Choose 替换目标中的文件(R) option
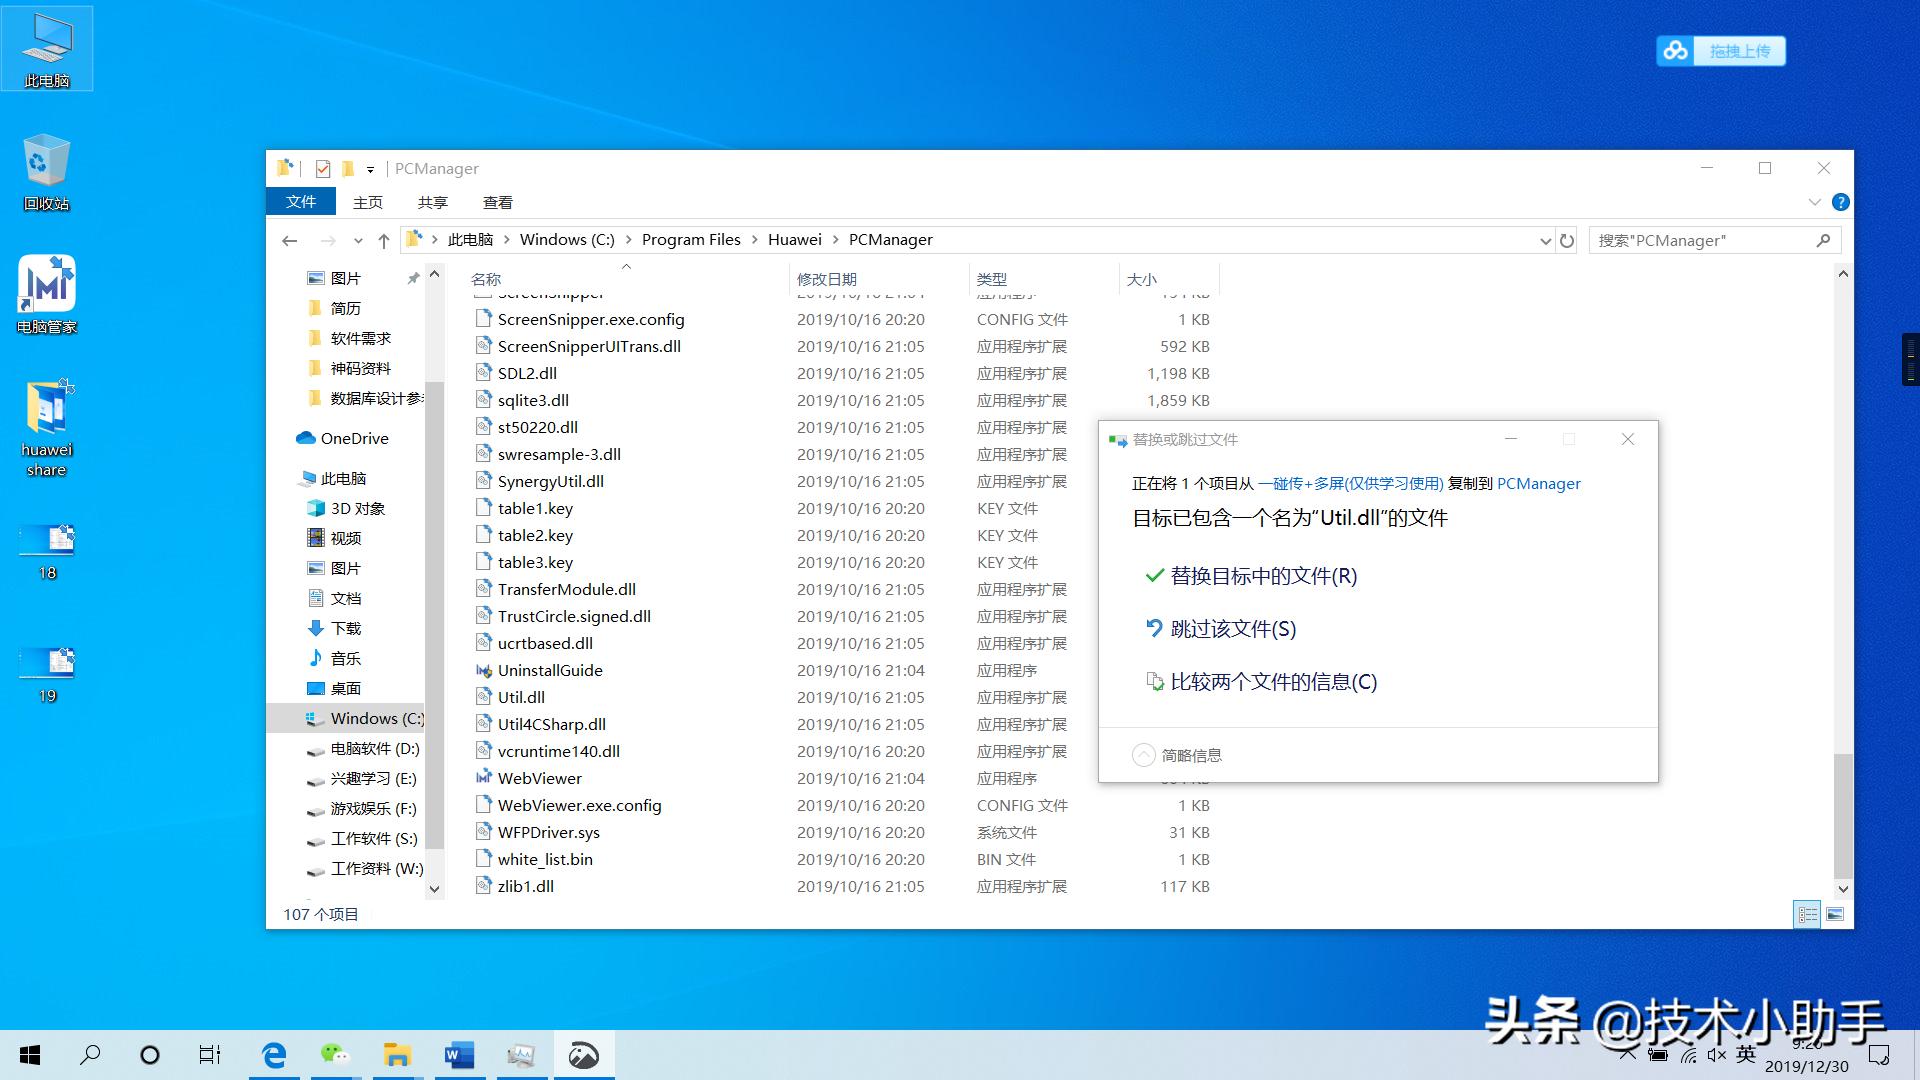 pos(1263,576)
